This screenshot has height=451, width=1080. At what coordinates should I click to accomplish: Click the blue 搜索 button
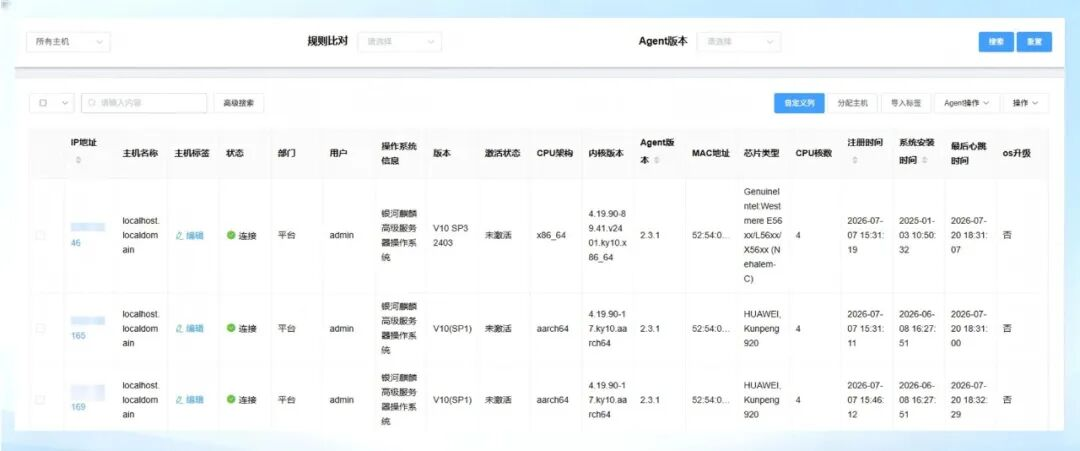(x=996, y=42)
